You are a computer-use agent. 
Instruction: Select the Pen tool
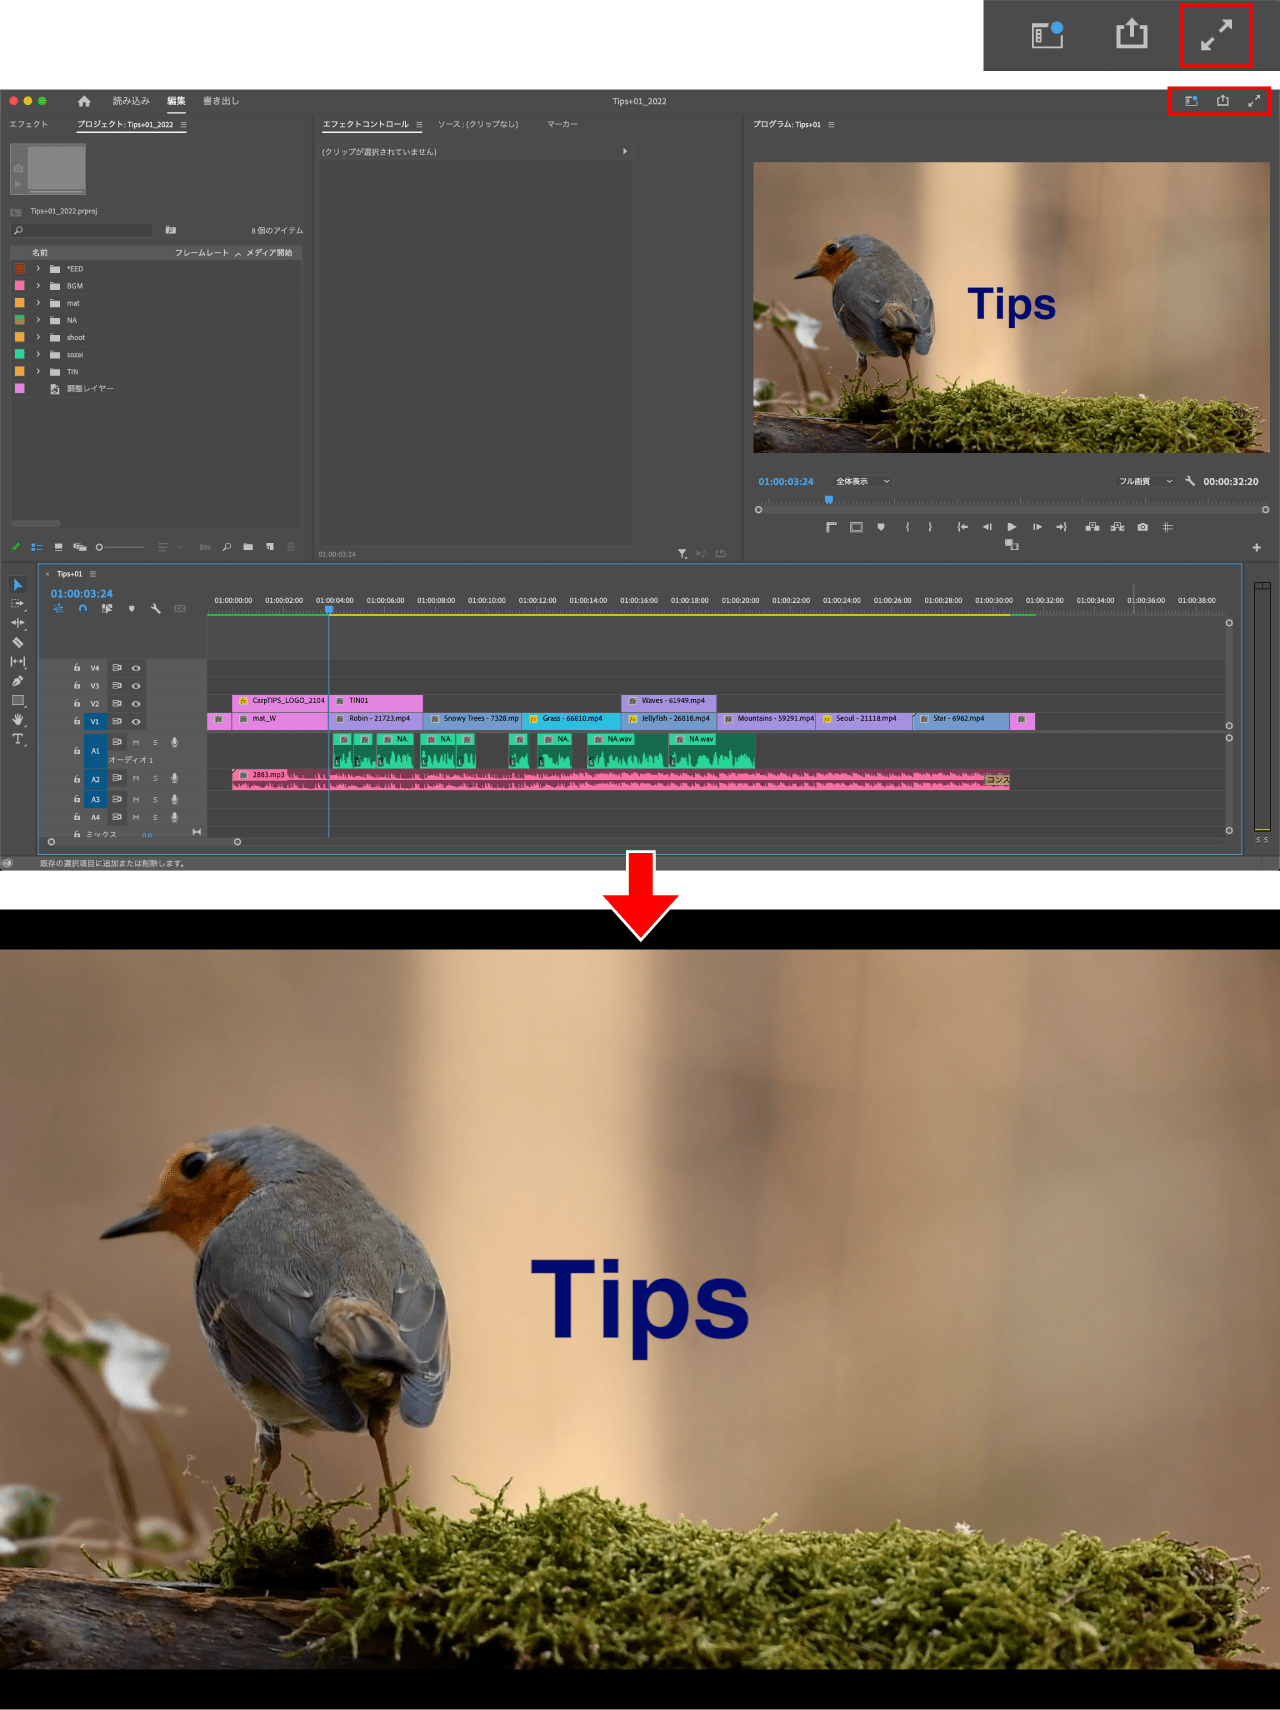(x=18, y=681)
